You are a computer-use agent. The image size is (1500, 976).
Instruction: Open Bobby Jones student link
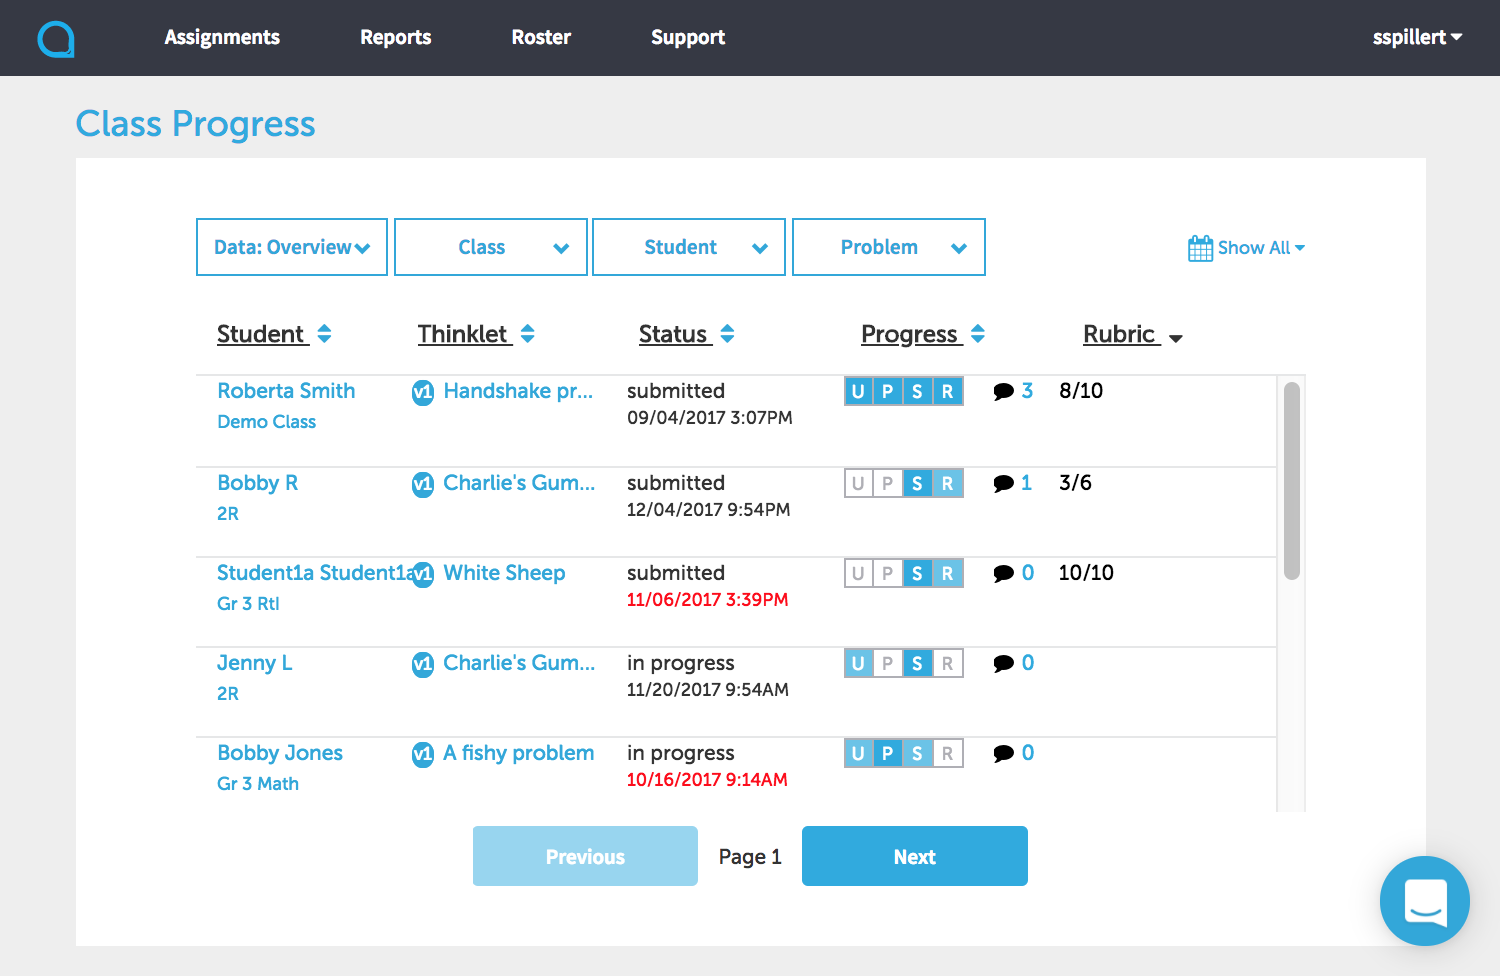(280, 753)
